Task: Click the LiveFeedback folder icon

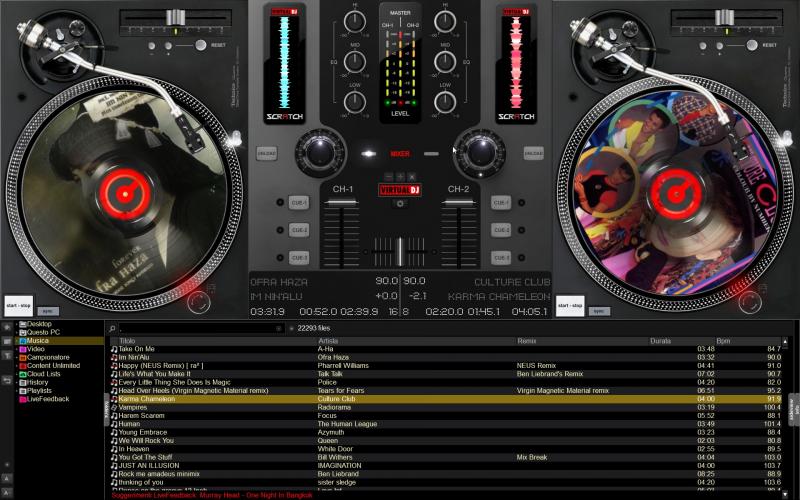Action: (23, 399)
